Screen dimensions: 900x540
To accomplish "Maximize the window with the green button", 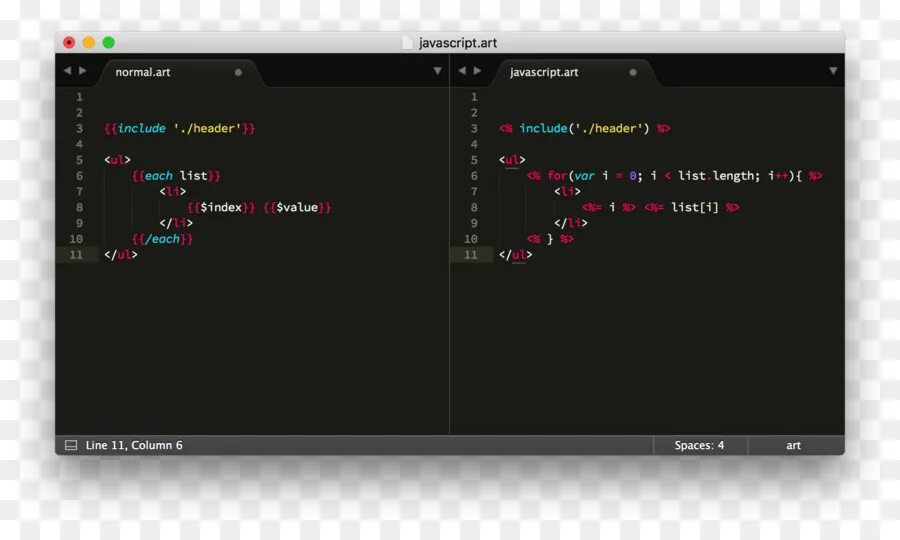I will tap(108, 42).
